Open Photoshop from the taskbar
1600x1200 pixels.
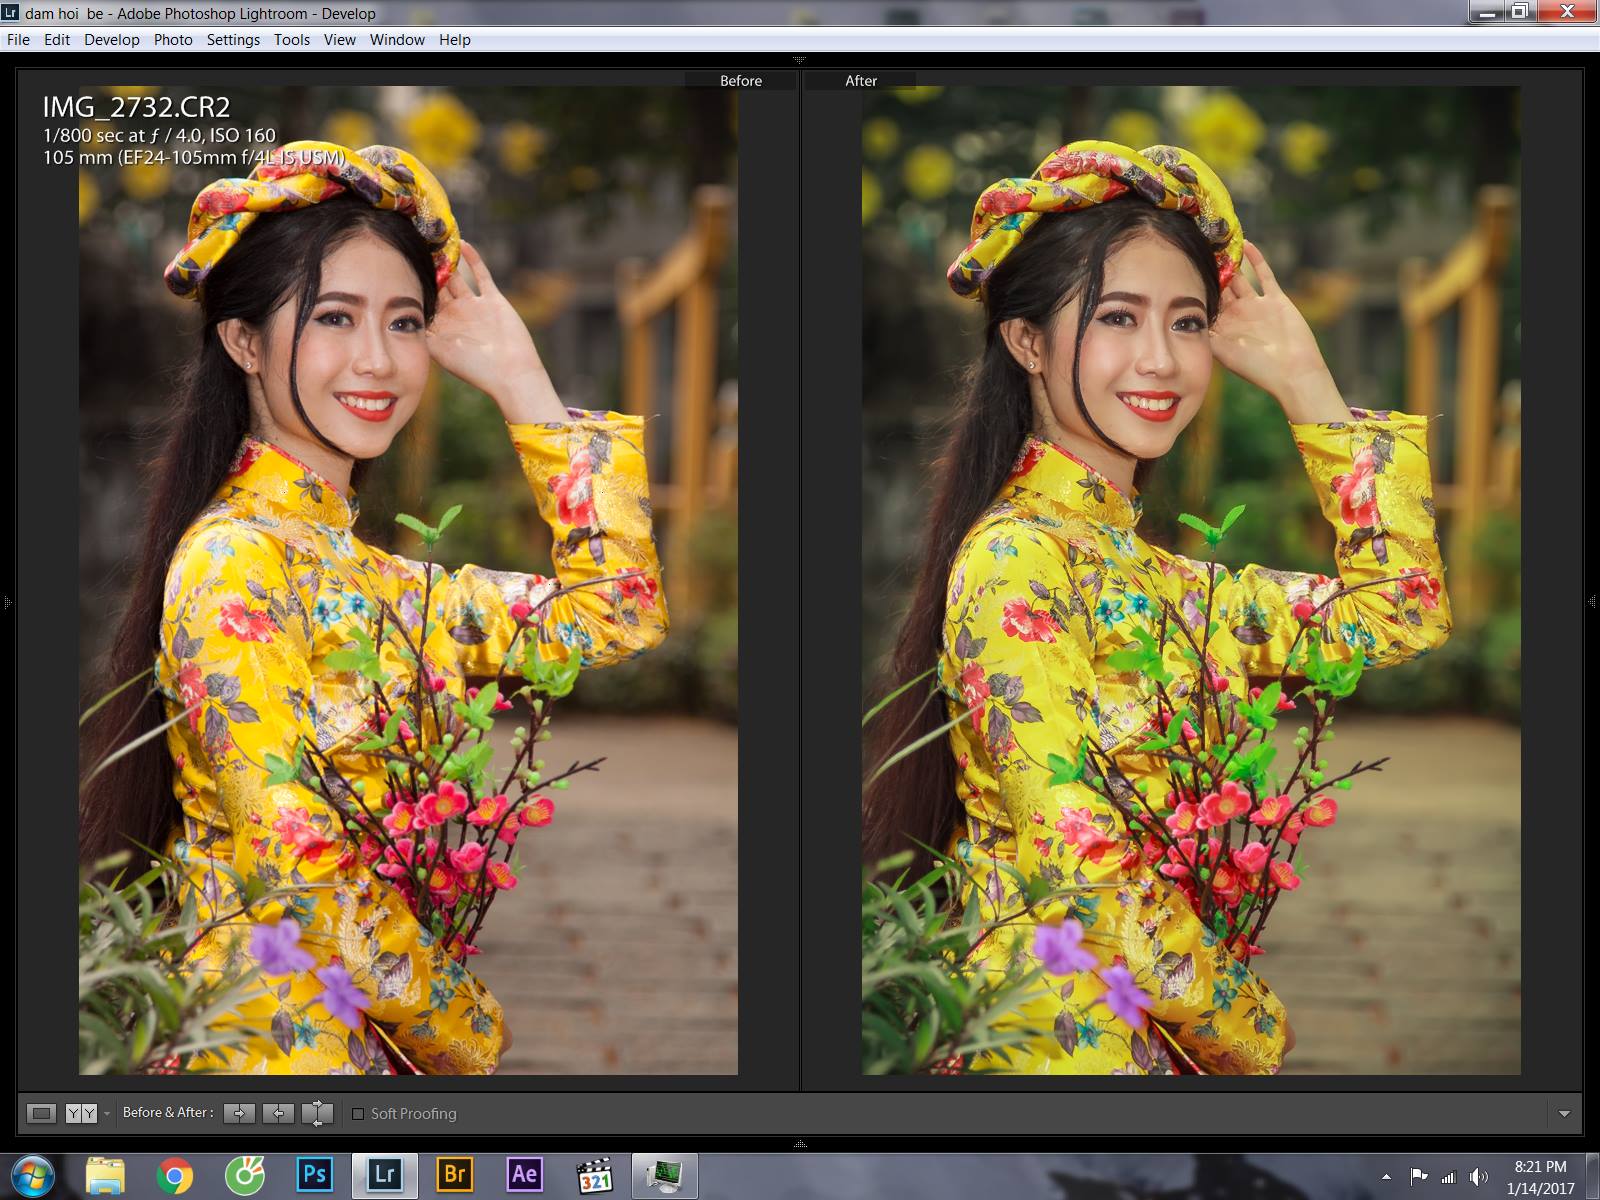coord(314,1174)
